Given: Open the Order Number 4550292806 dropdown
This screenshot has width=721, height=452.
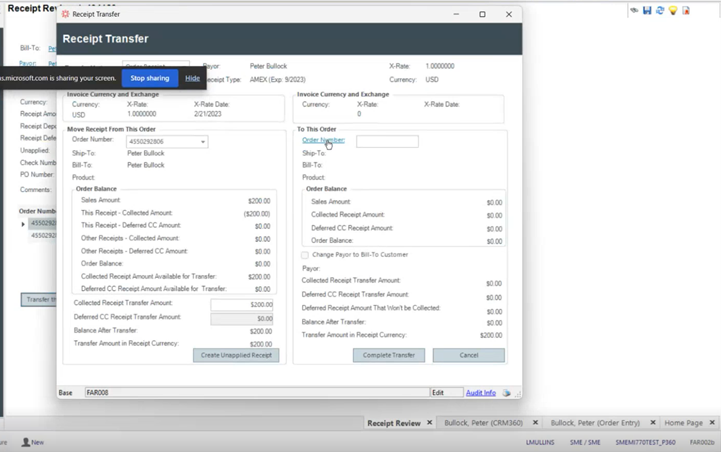Looking at the screenshot, I should (x=203, y=142).
